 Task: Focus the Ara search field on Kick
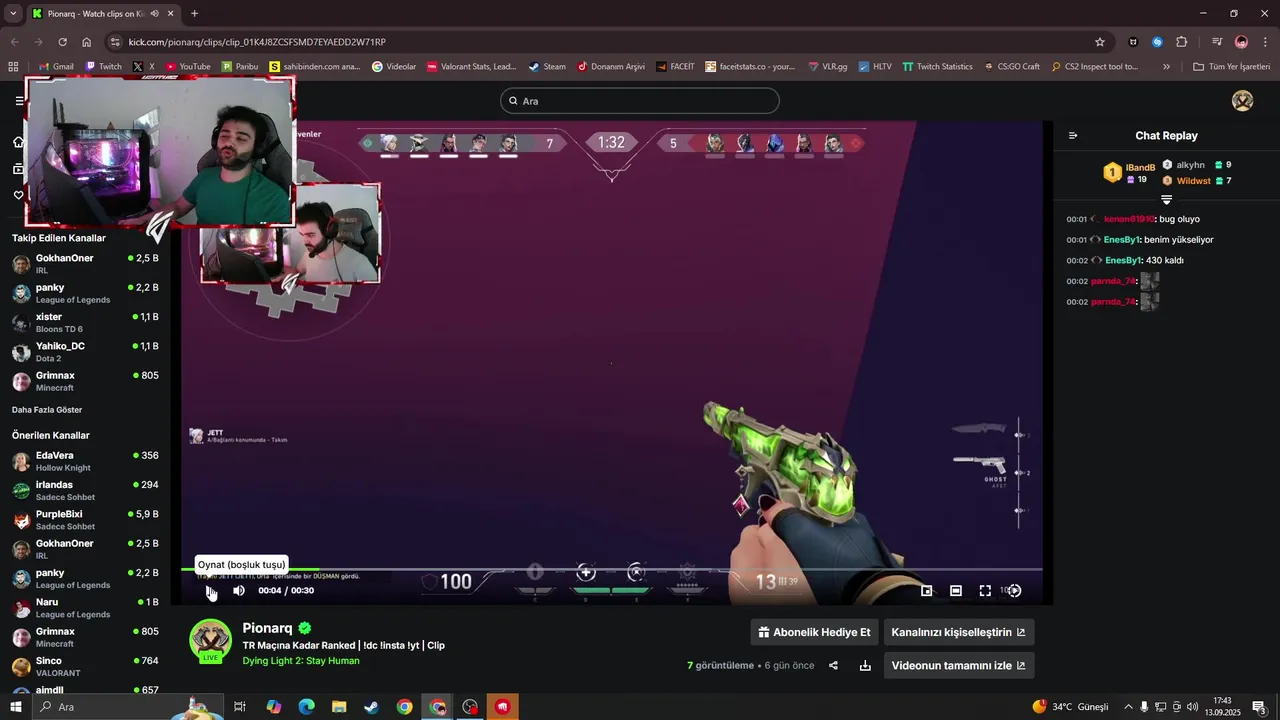(640, 101)
